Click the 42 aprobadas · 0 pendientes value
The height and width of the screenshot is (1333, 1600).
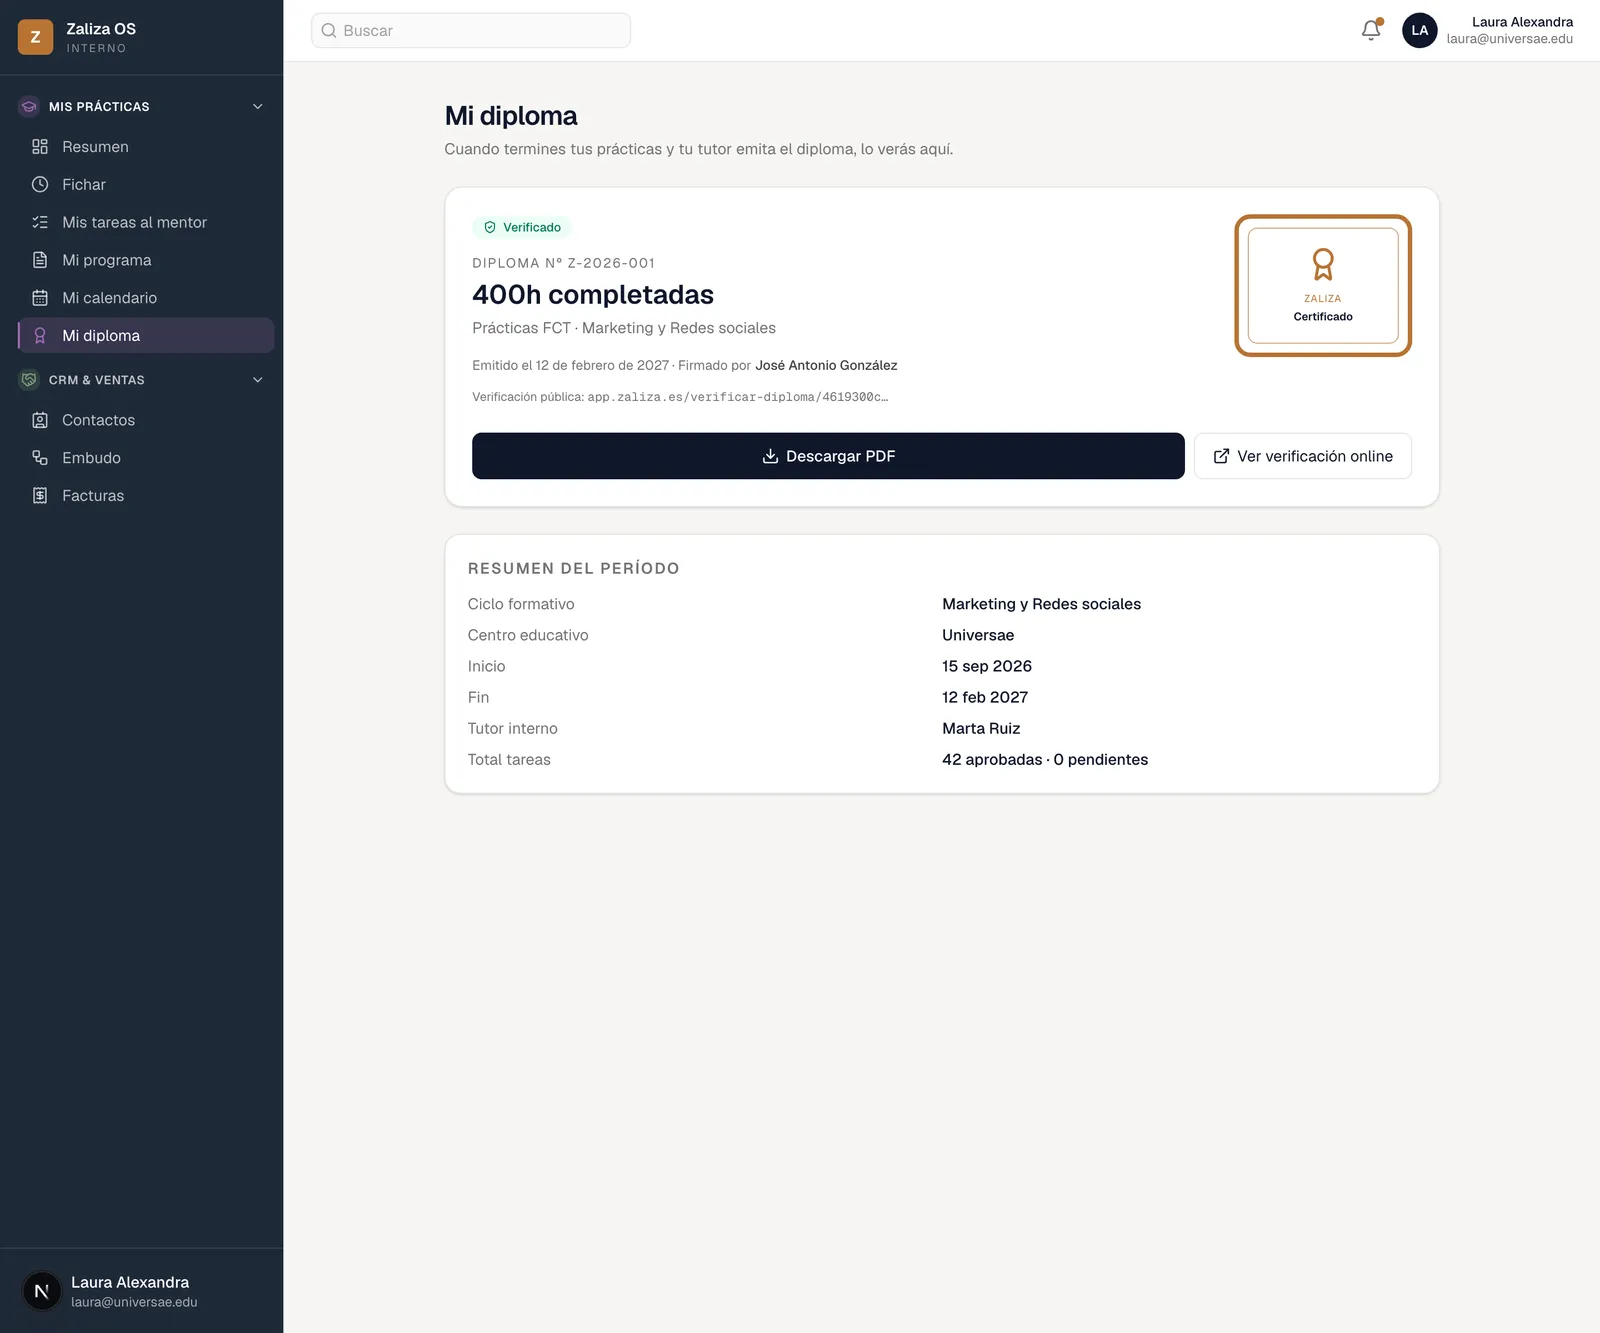[x=1045, y=760]
